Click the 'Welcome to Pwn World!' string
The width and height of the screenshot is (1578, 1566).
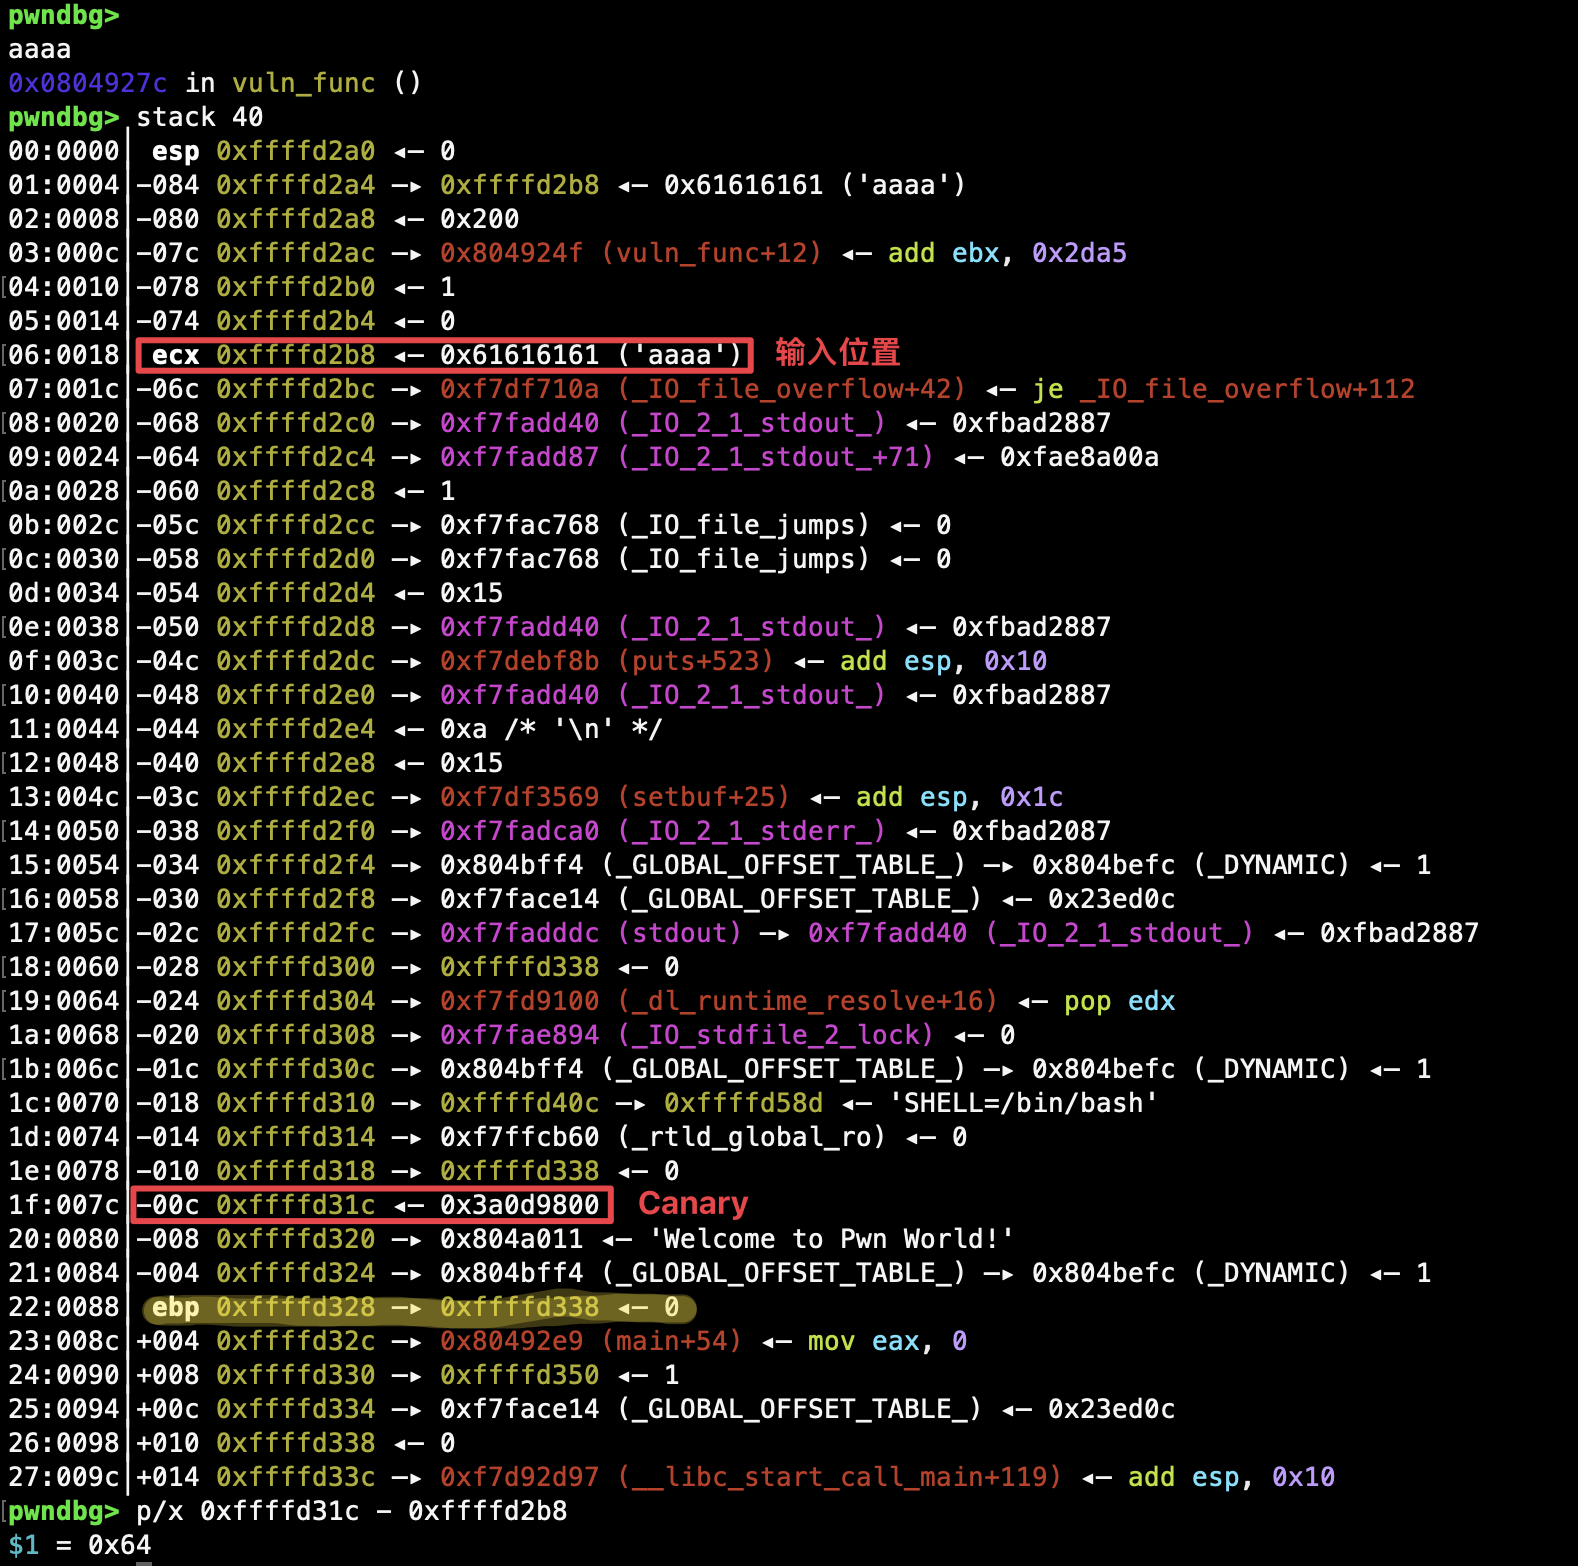[832, 1239]
